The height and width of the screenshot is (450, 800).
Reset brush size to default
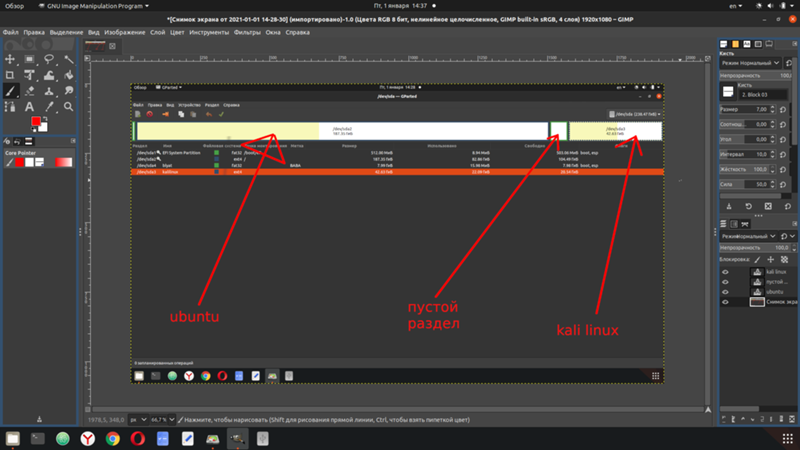coord(783,109)
